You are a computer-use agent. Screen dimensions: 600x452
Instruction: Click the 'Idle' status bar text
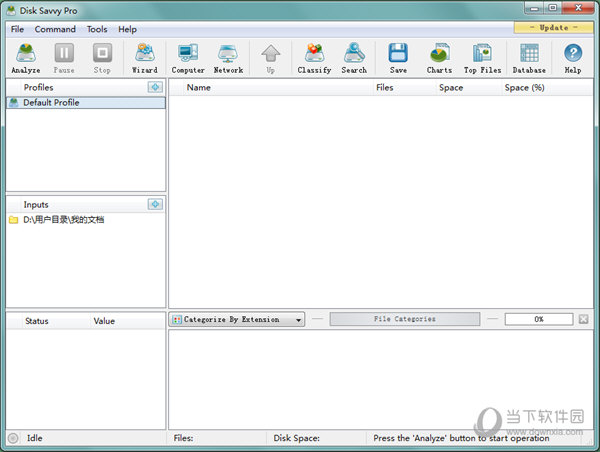34,438
